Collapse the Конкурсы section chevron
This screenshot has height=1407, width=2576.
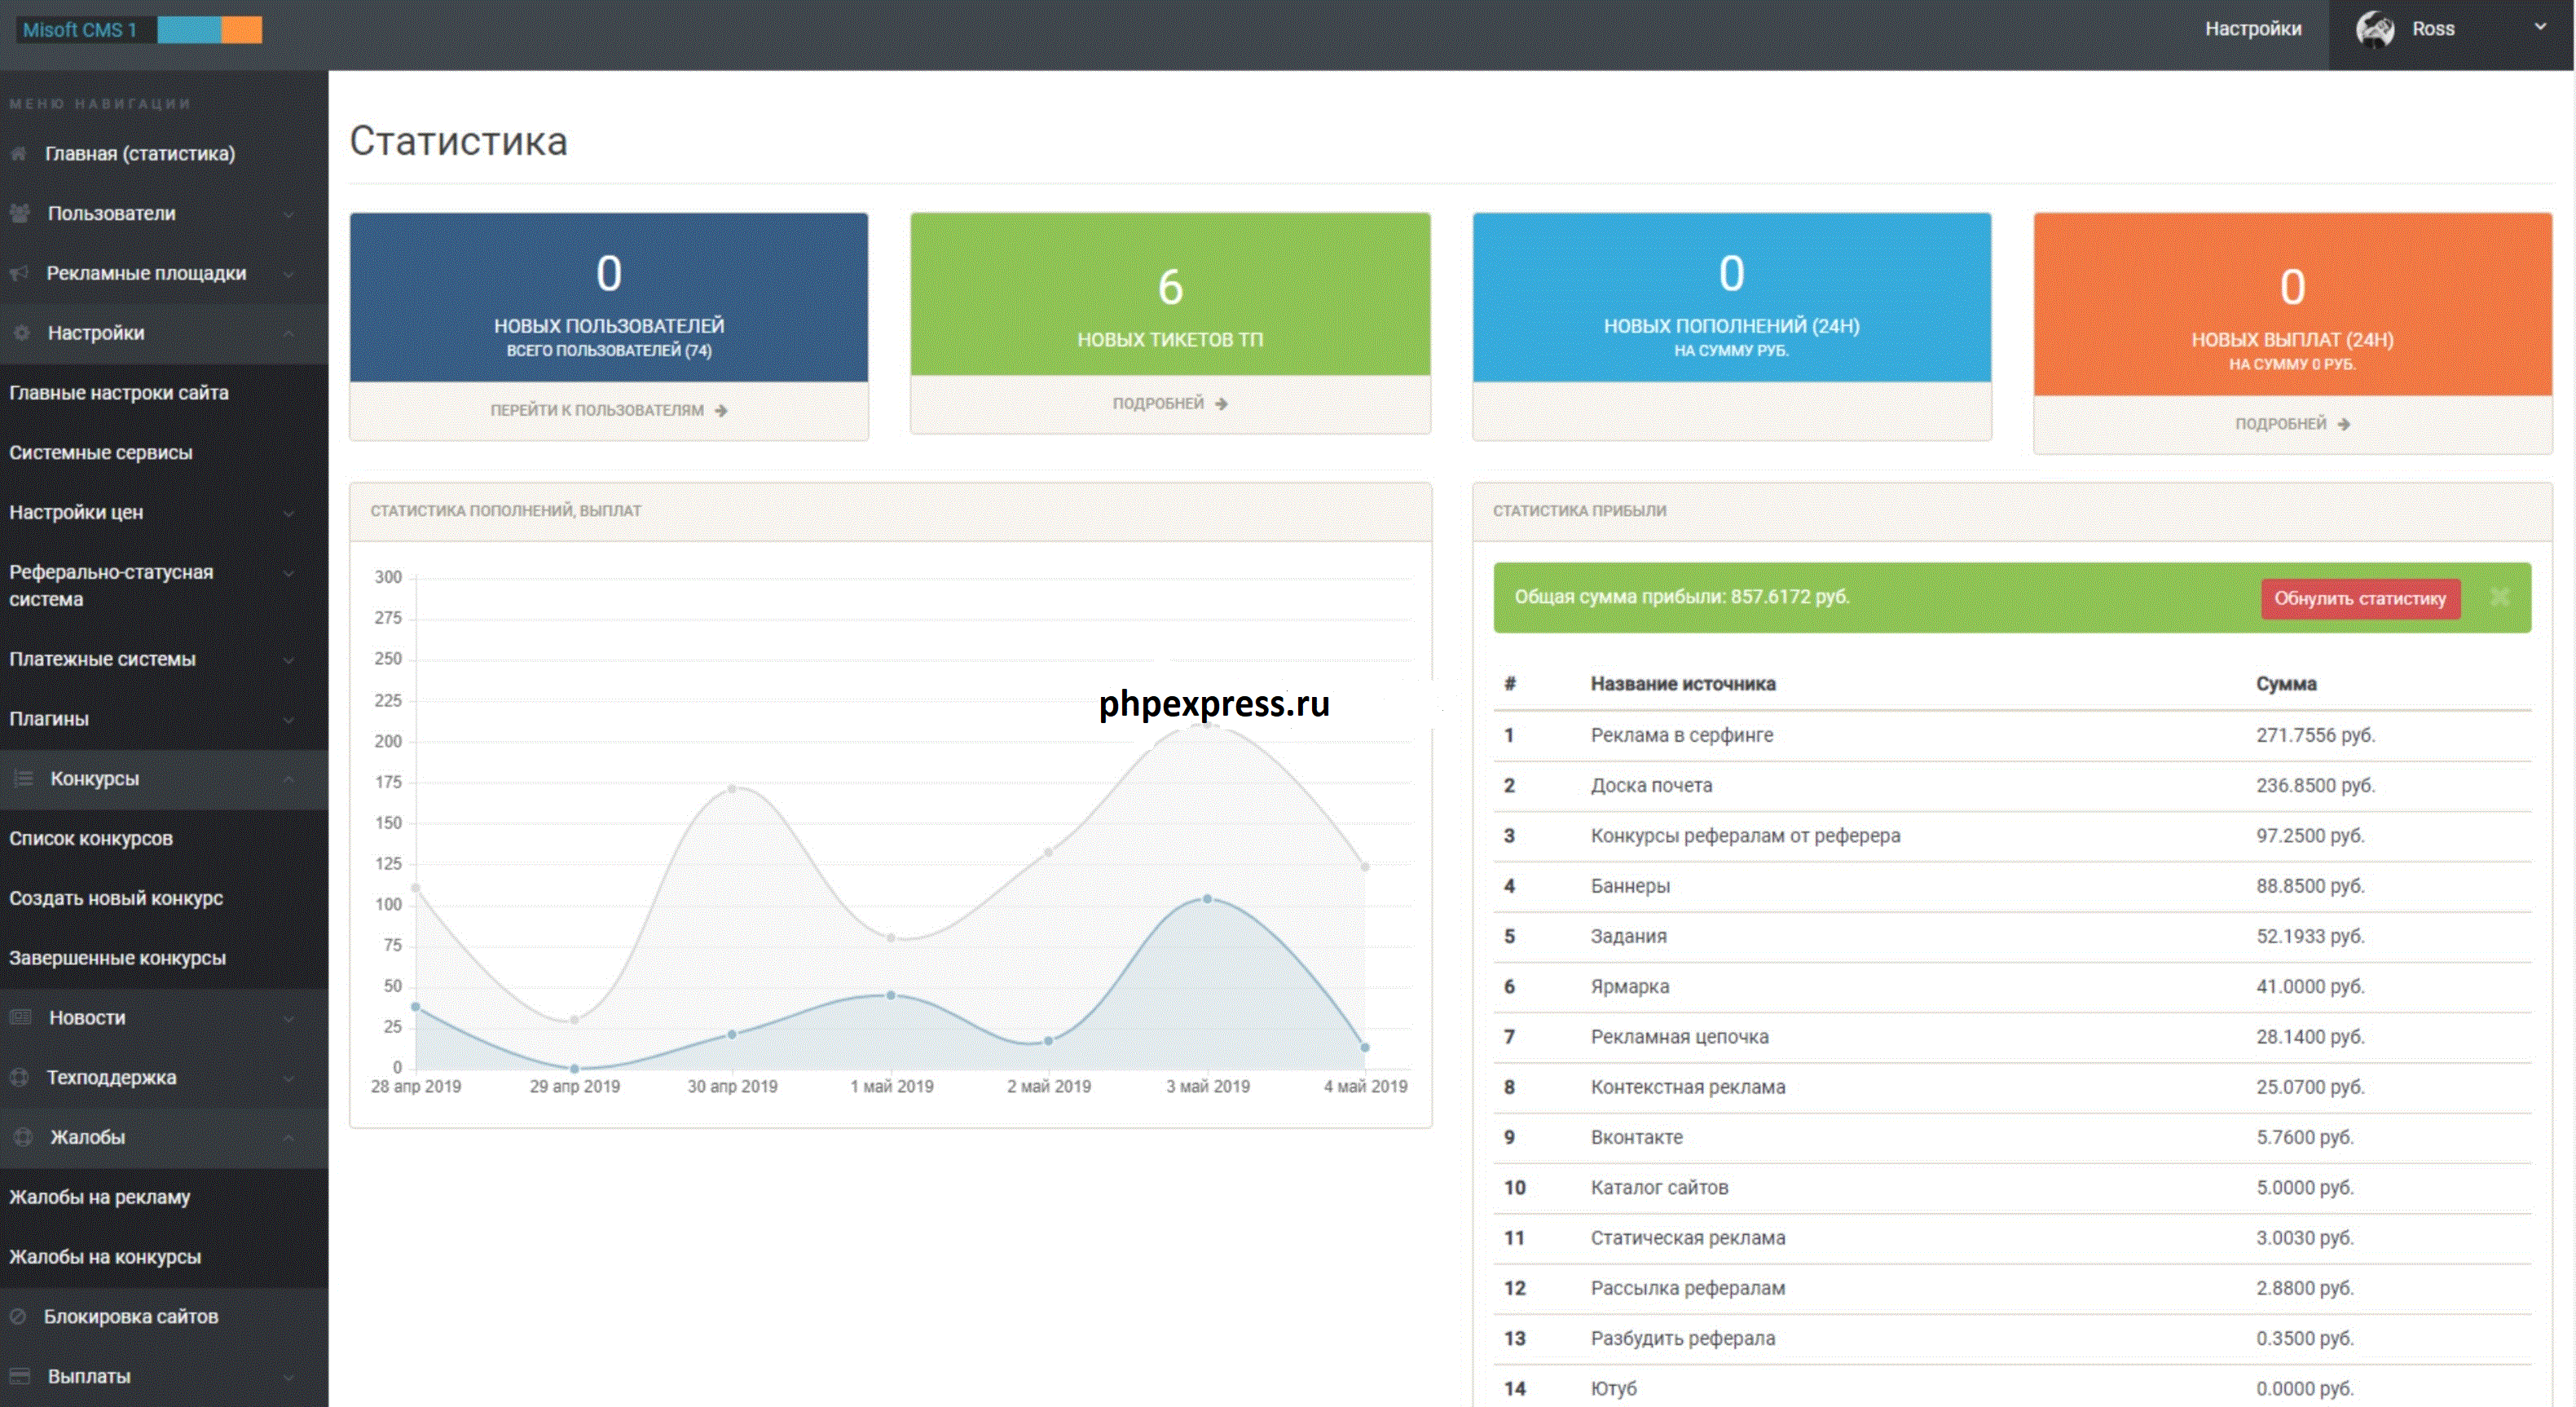tap(289, 778)
